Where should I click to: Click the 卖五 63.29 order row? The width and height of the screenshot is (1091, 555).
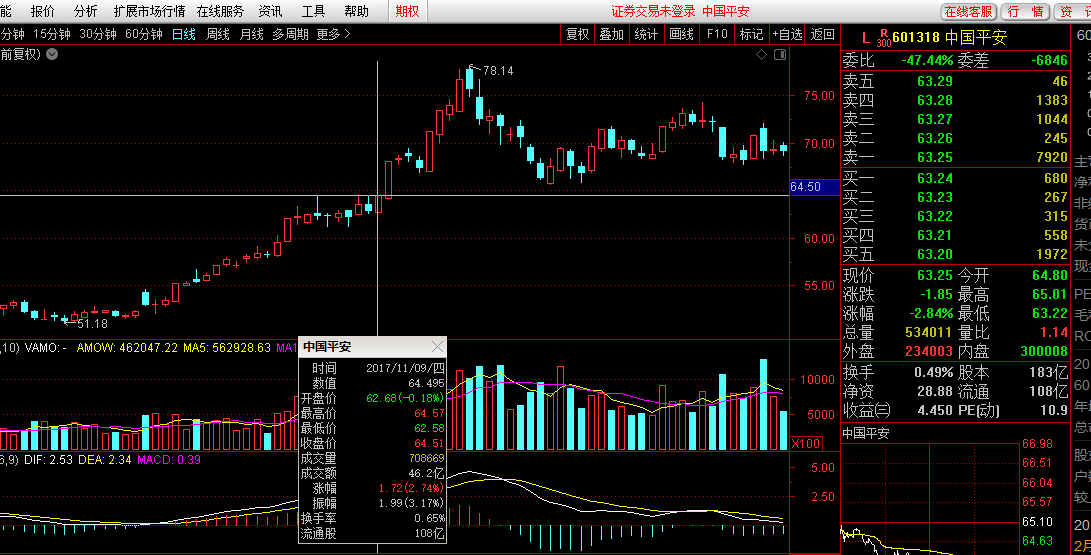[955, 81]
